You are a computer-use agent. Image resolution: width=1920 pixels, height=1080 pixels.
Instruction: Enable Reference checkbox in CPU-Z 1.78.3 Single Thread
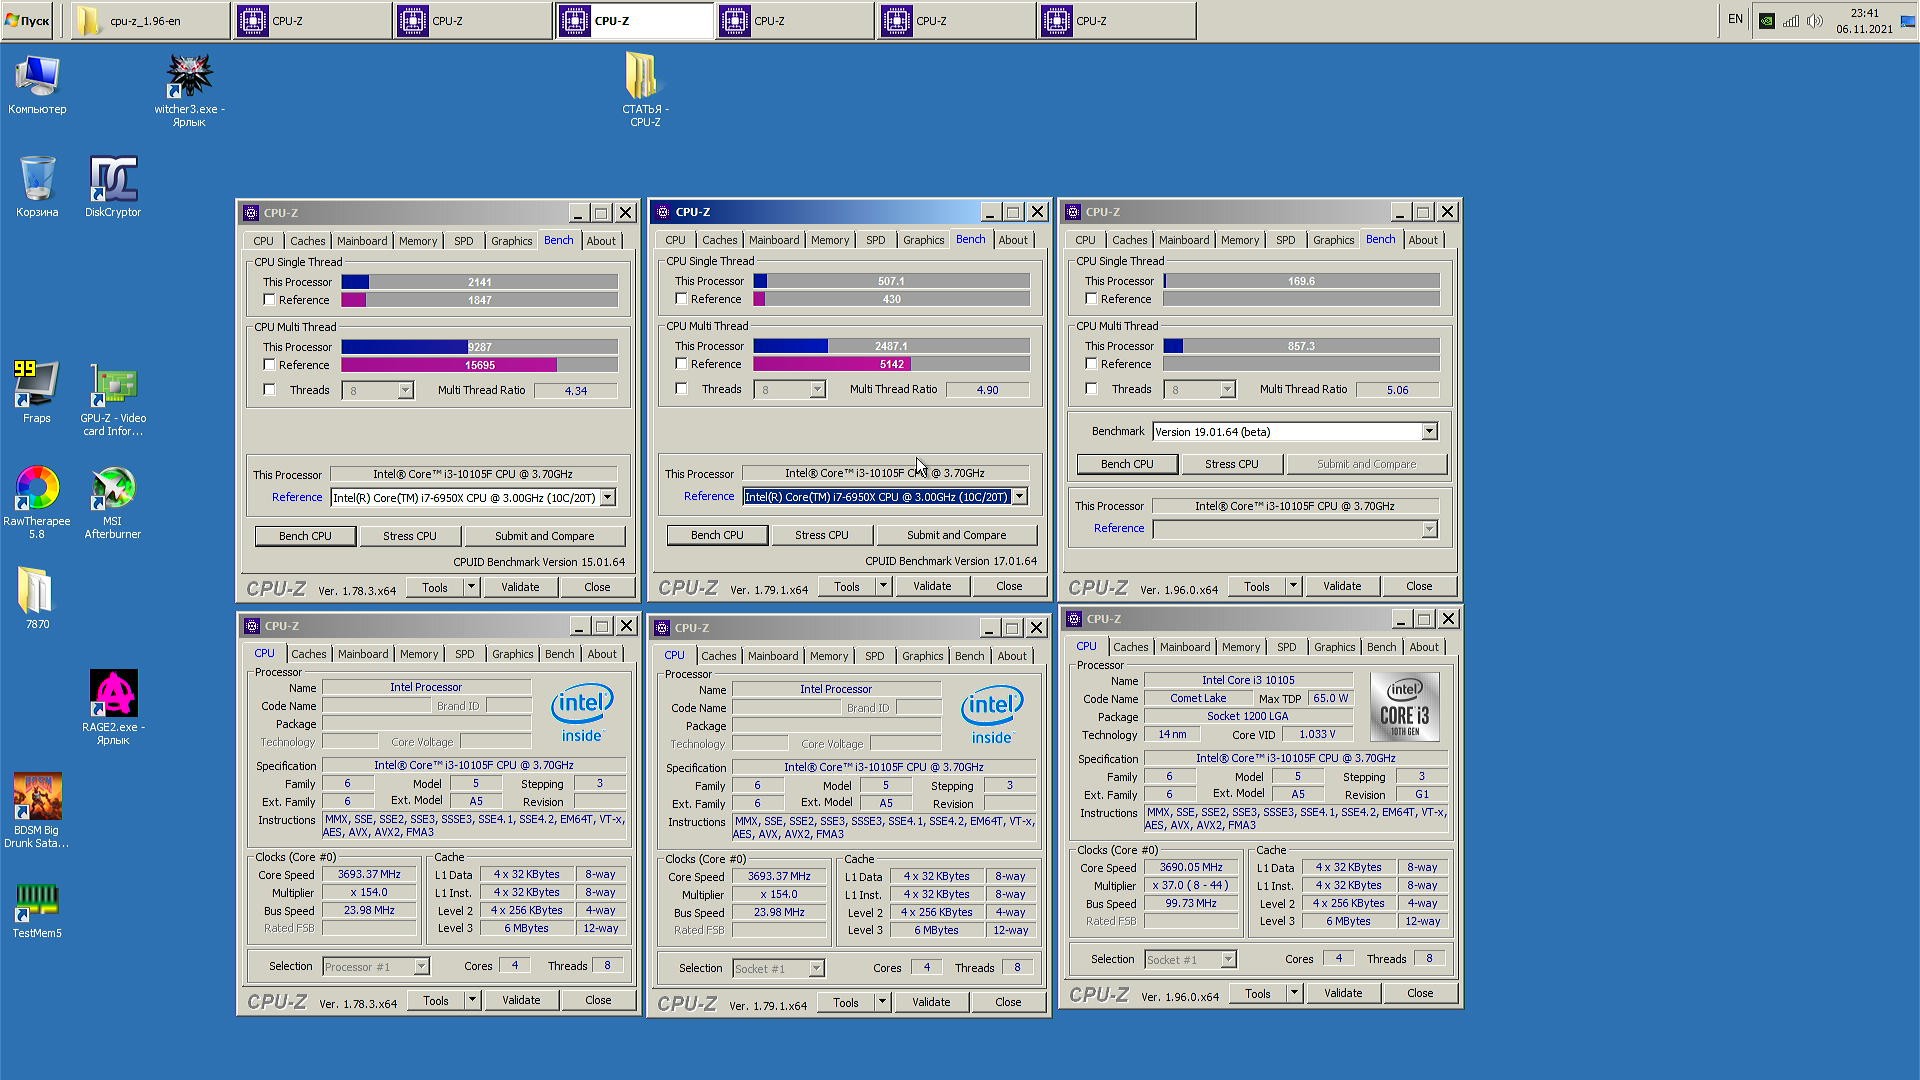point(269,300)
